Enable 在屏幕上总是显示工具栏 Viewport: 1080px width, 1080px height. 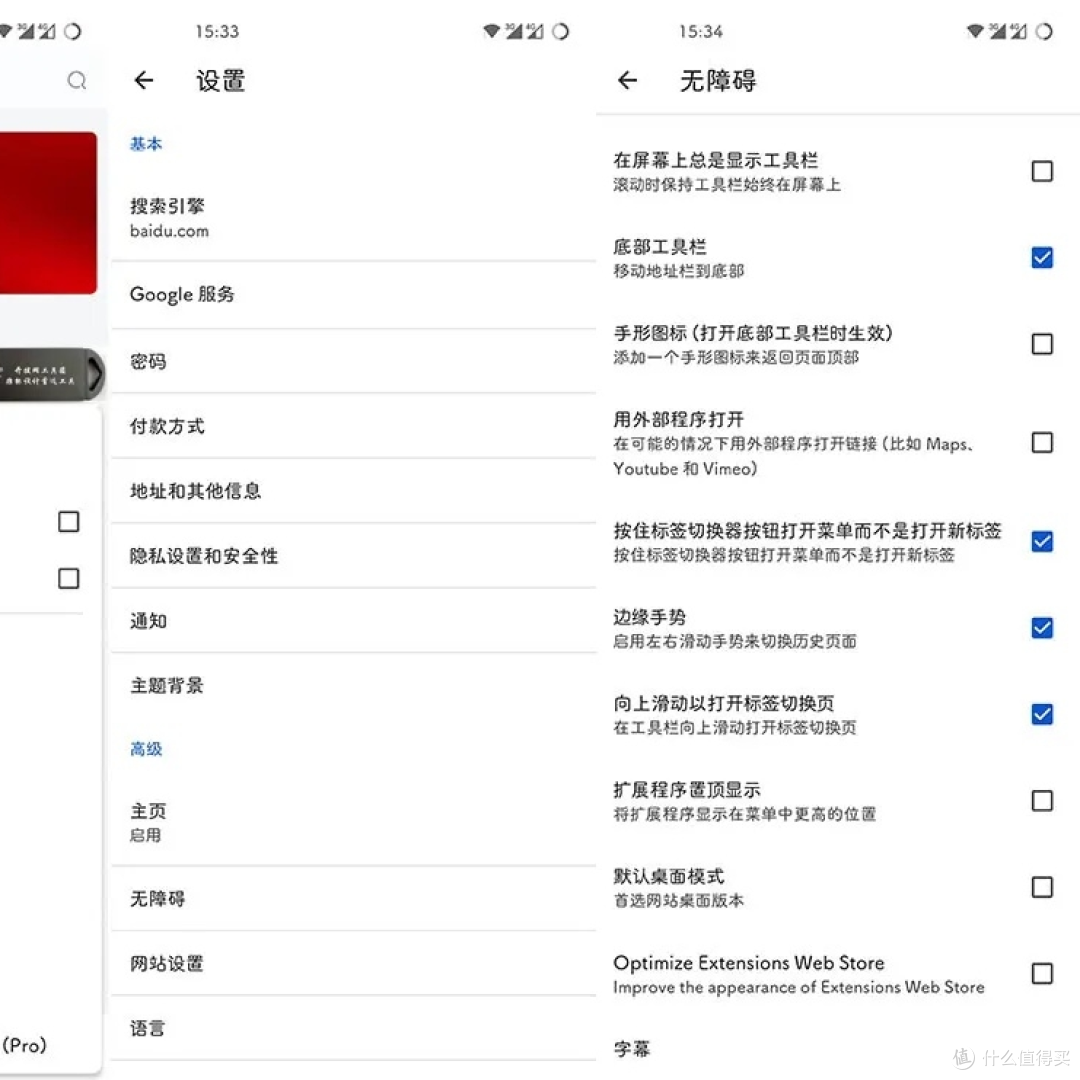click(x=1042, y=171)
